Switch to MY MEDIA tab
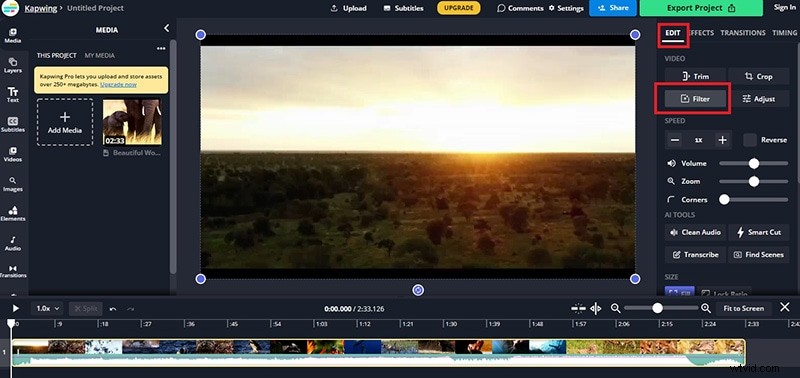Screen dimensions: 800x378 coord(99,56)
